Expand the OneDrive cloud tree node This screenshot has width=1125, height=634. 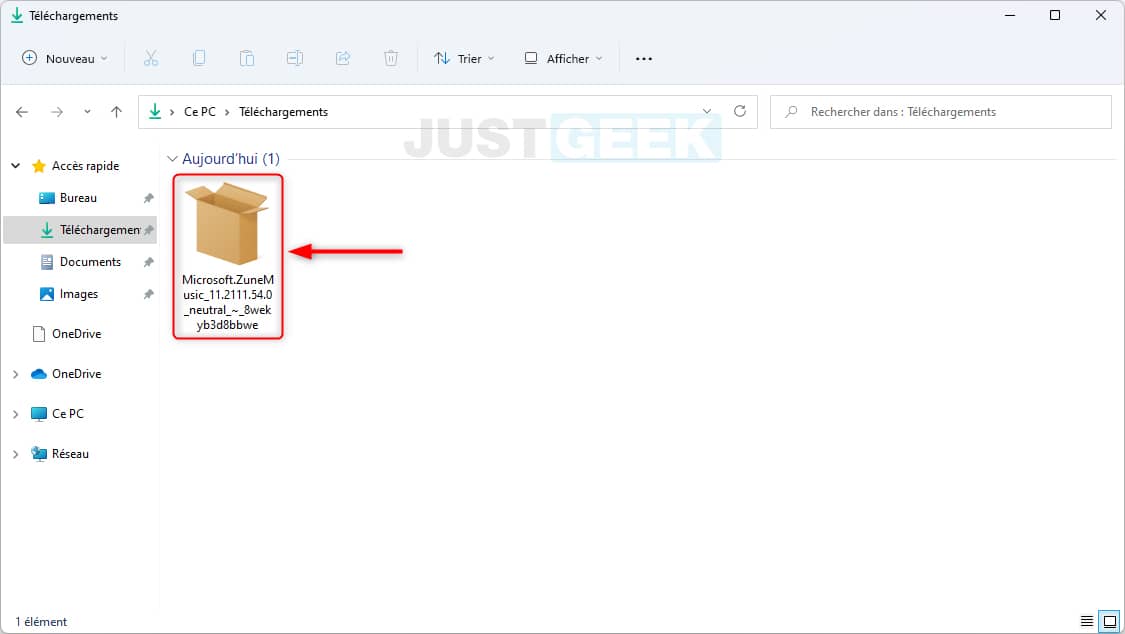click(x=15, y=374)
